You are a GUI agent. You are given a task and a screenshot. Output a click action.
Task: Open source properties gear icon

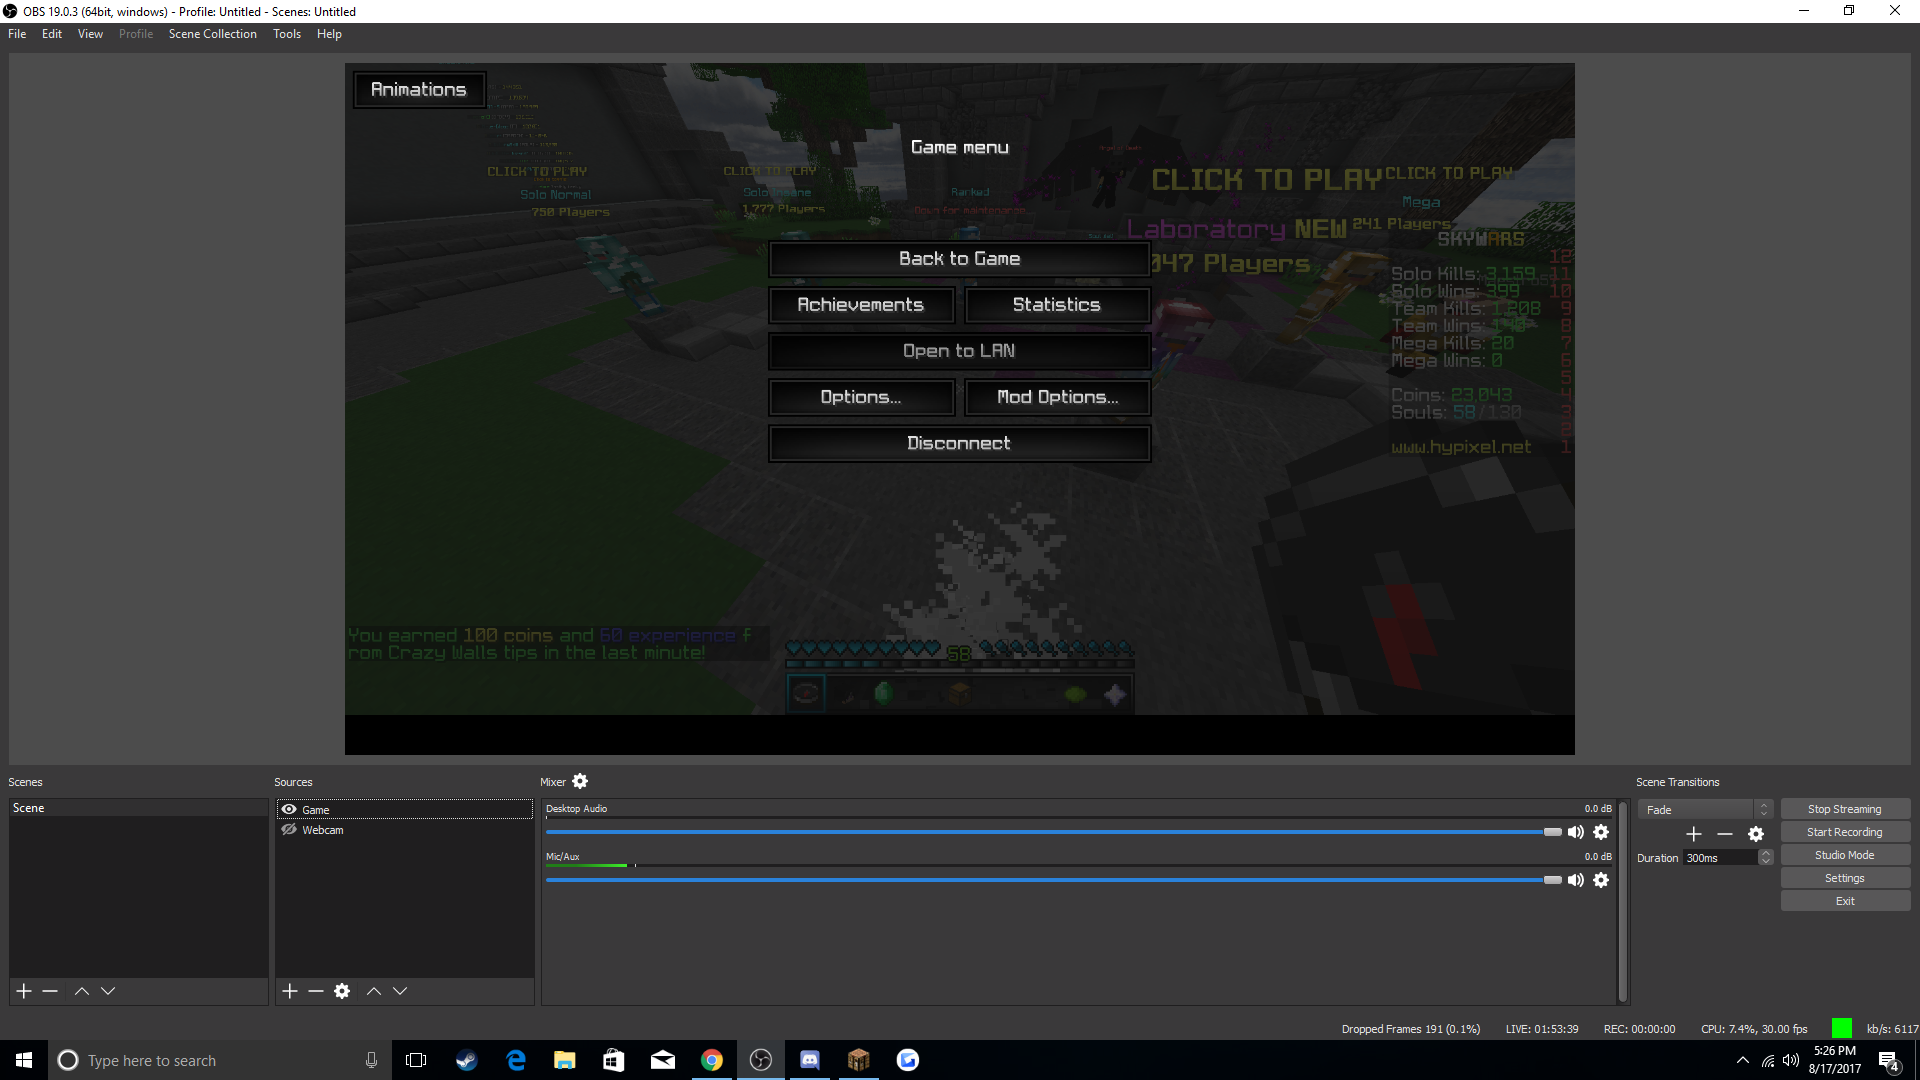tap(342, 991)
